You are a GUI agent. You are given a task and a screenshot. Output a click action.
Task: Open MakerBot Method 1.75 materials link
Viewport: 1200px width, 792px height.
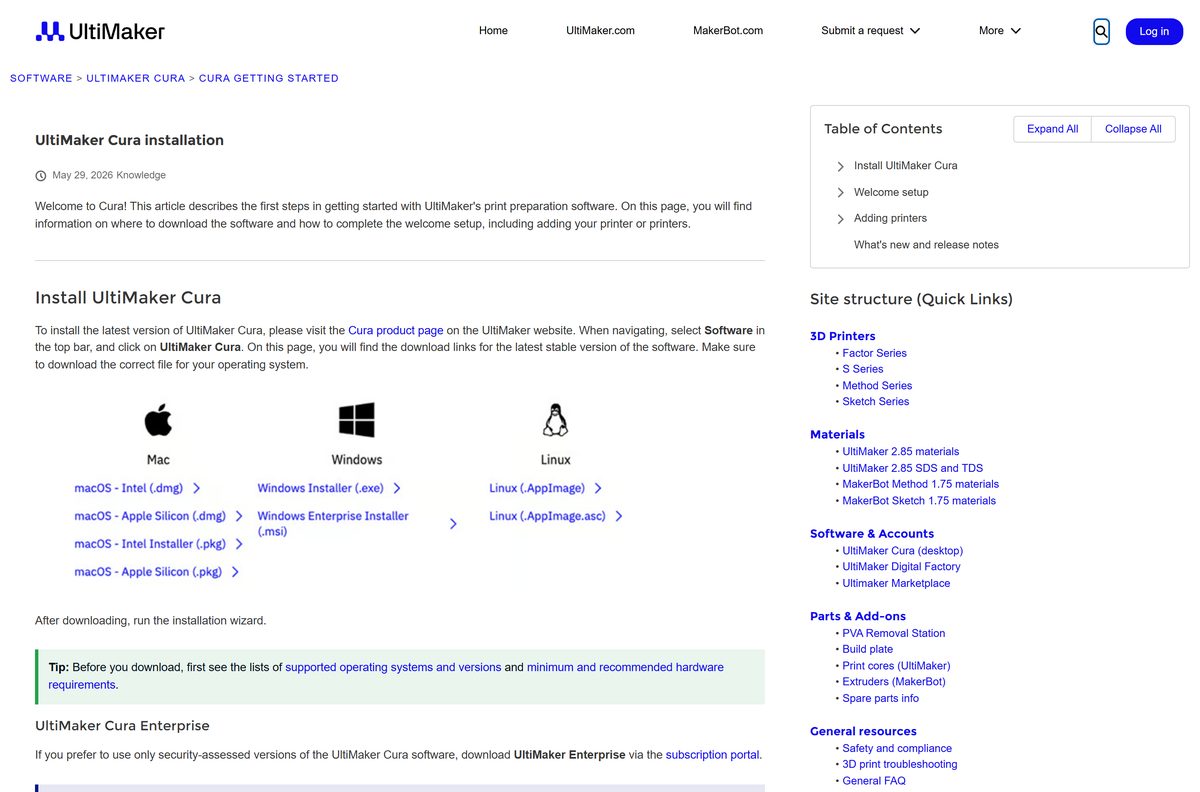[x=920, y=484]
